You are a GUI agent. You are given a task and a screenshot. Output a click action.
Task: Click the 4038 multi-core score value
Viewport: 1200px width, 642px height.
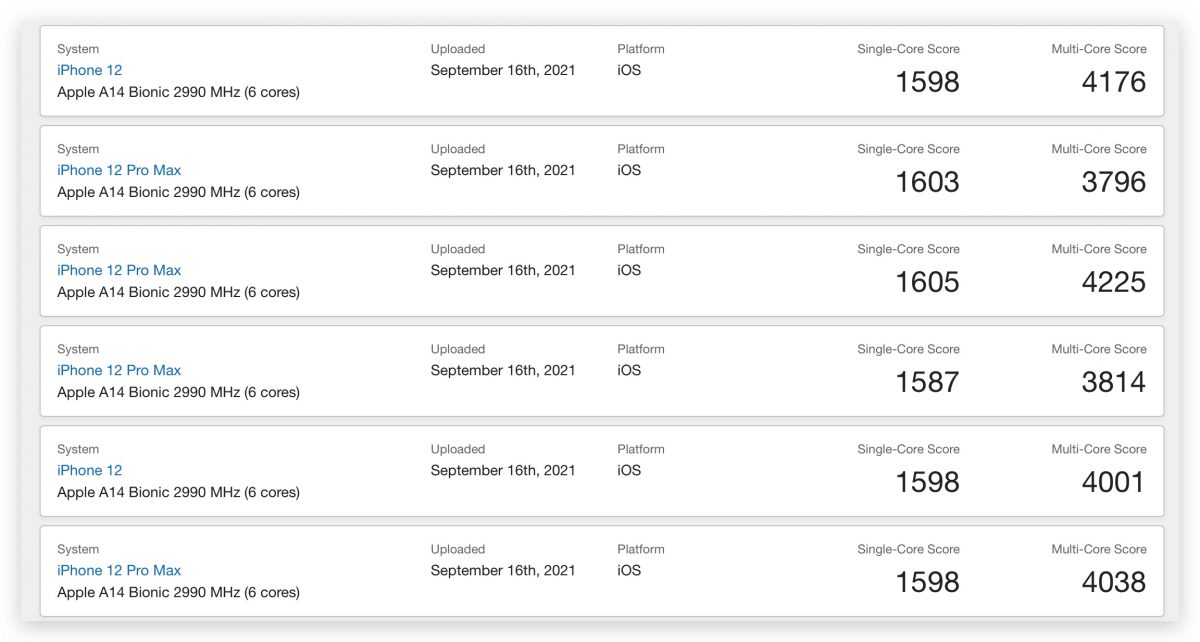coord(1114,582)
